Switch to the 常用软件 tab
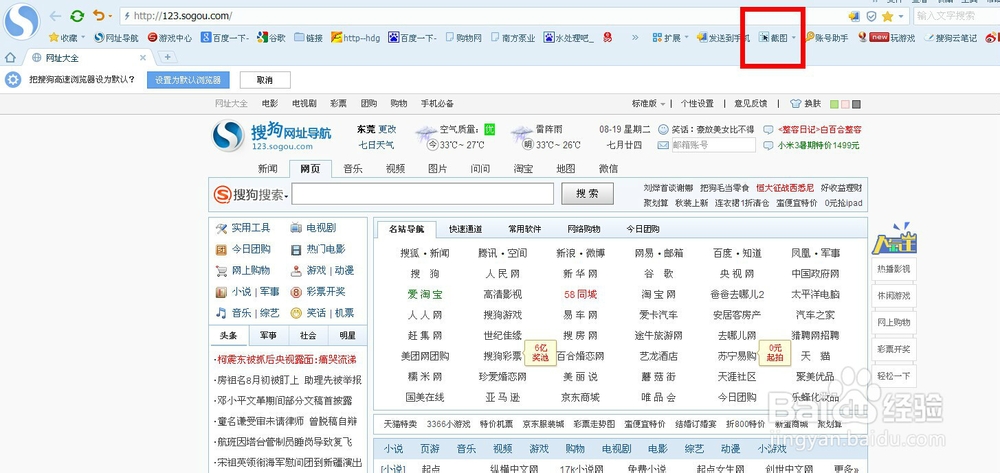The image size is (1000, 473). pos(525,229)
